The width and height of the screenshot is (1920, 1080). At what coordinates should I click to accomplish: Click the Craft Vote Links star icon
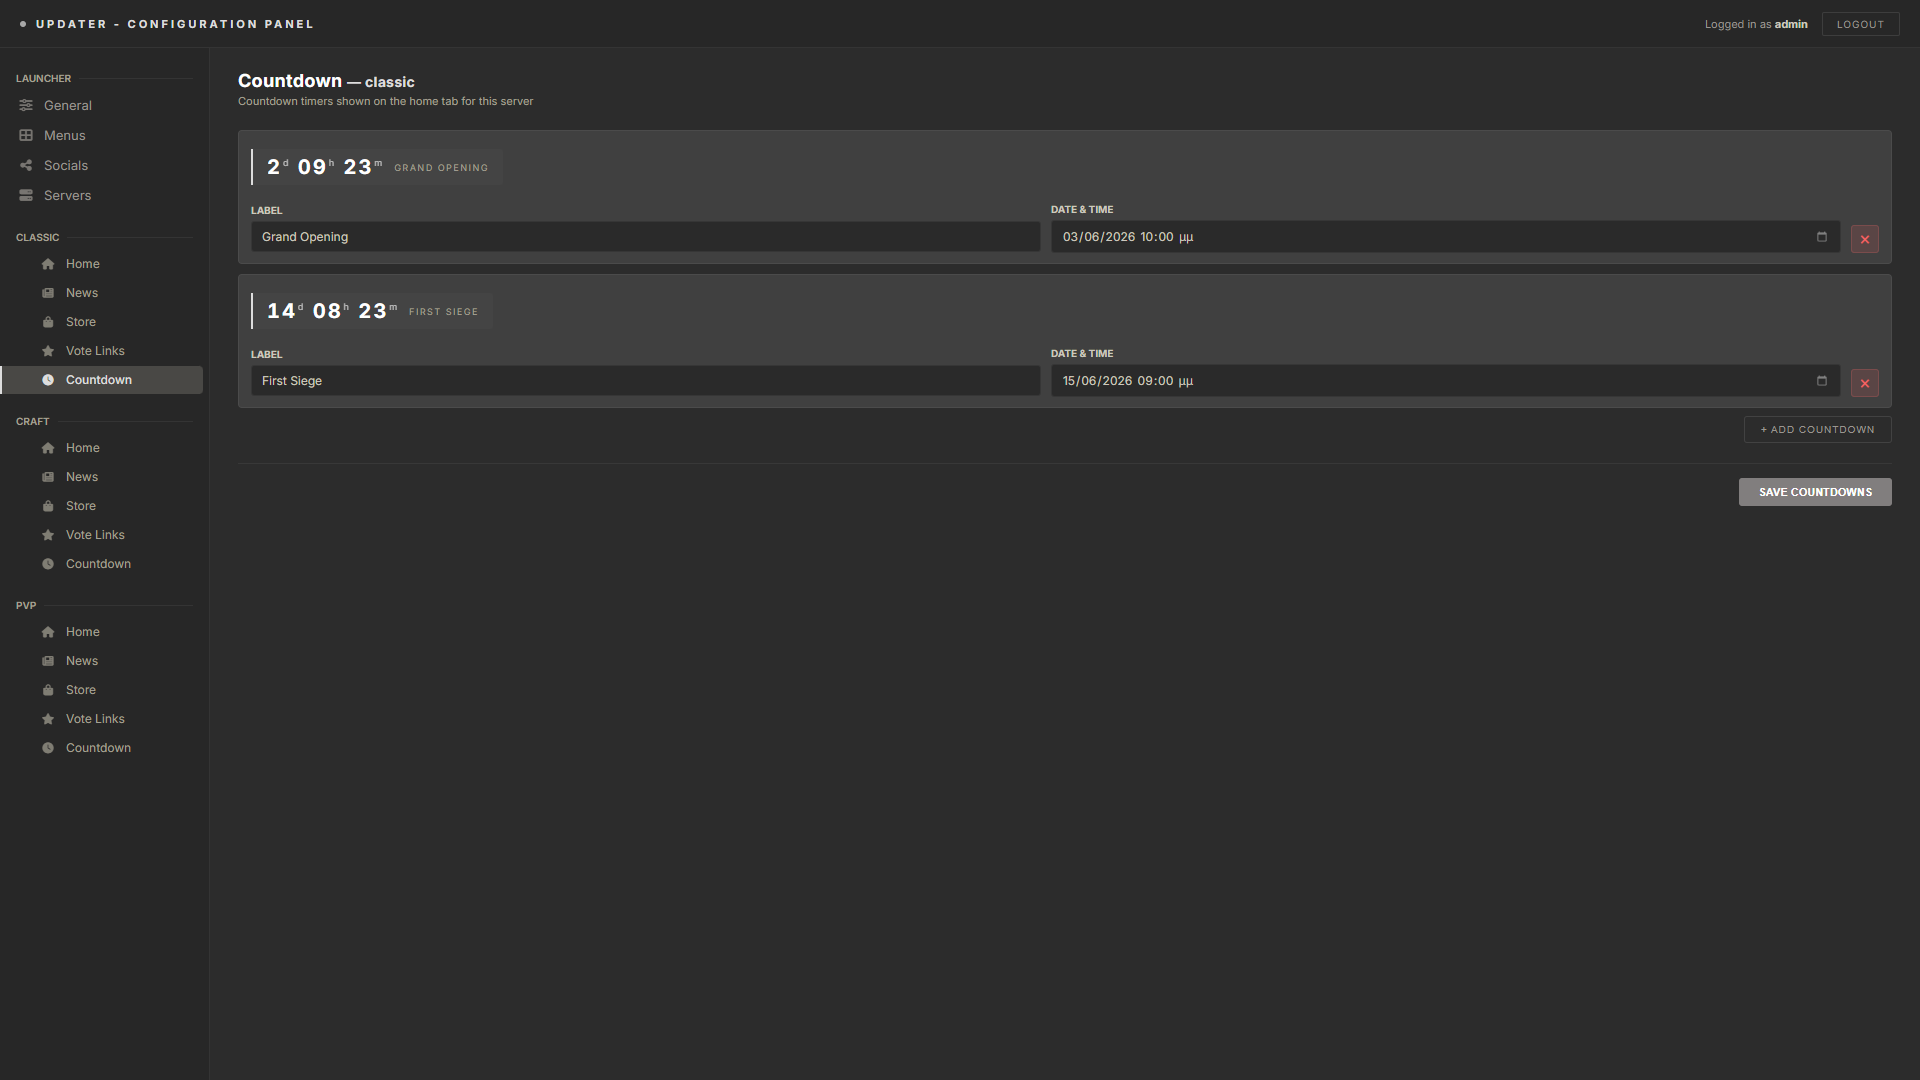[48, 535]
